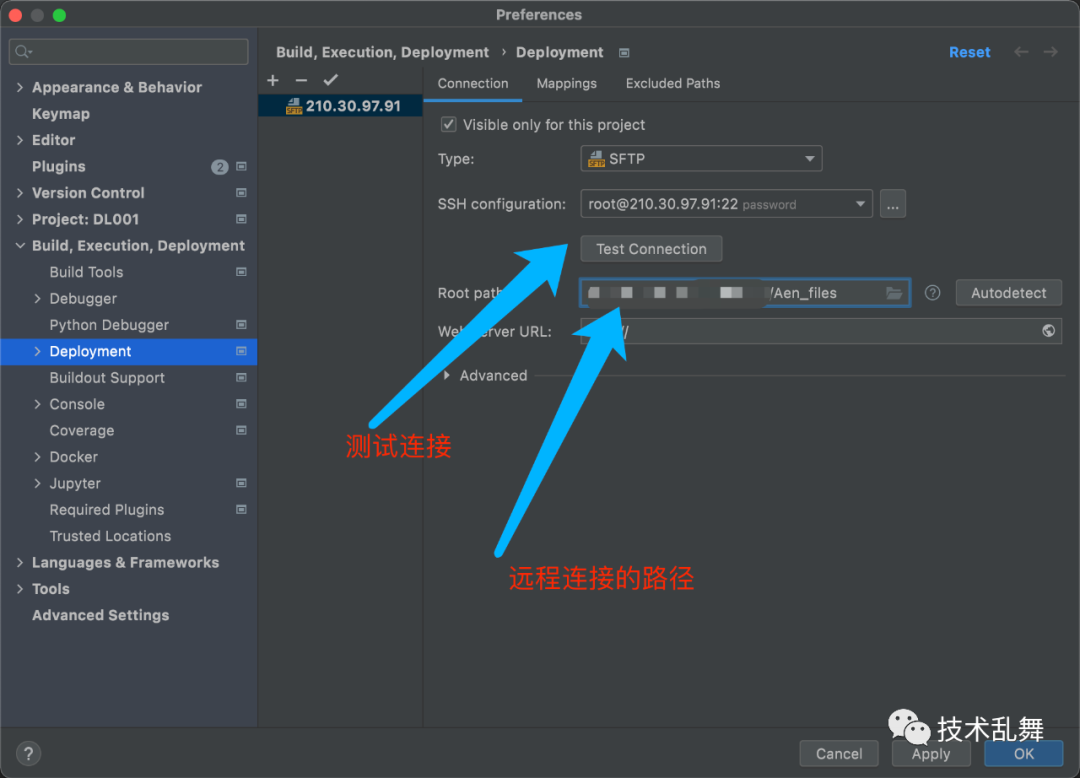Click the Cancel button

(839, 754)
